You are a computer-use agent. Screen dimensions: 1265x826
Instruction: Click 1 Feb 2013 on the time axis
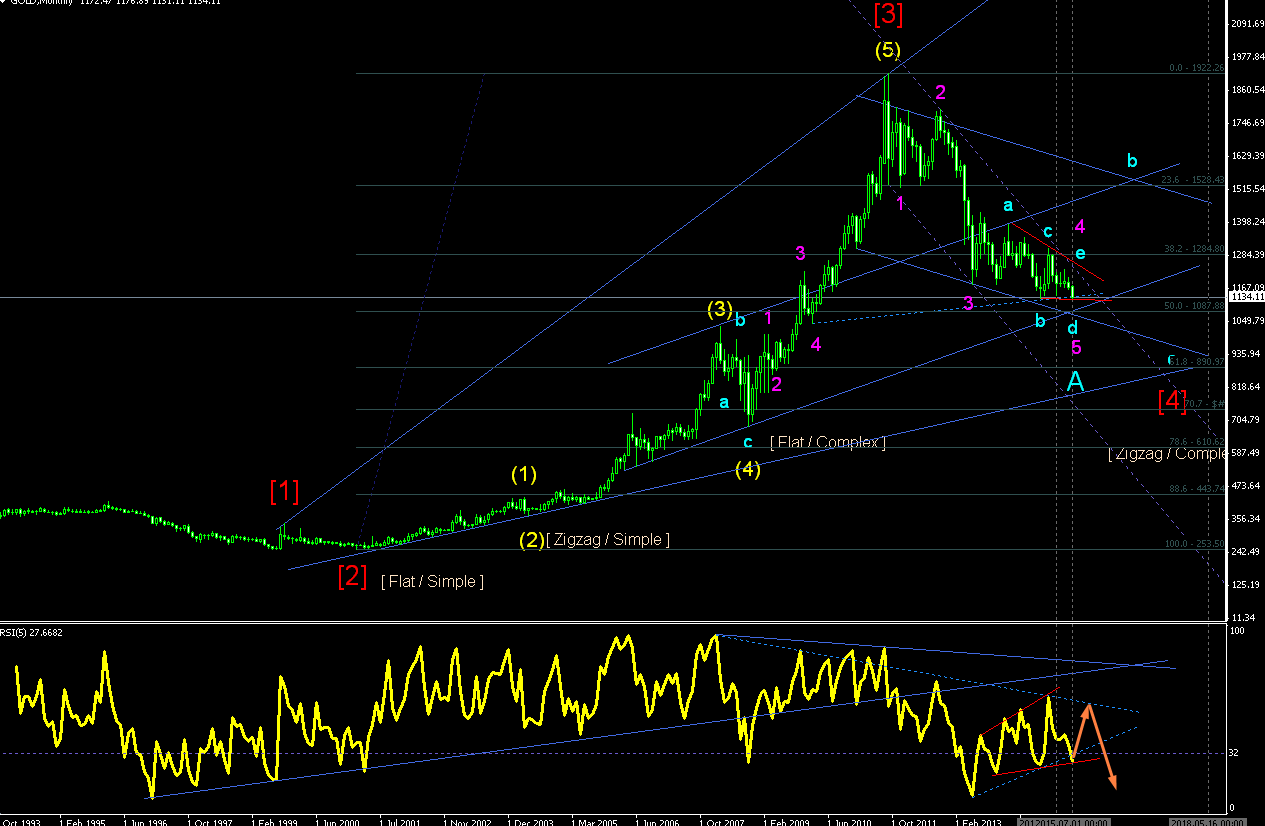tap(980, 822)
